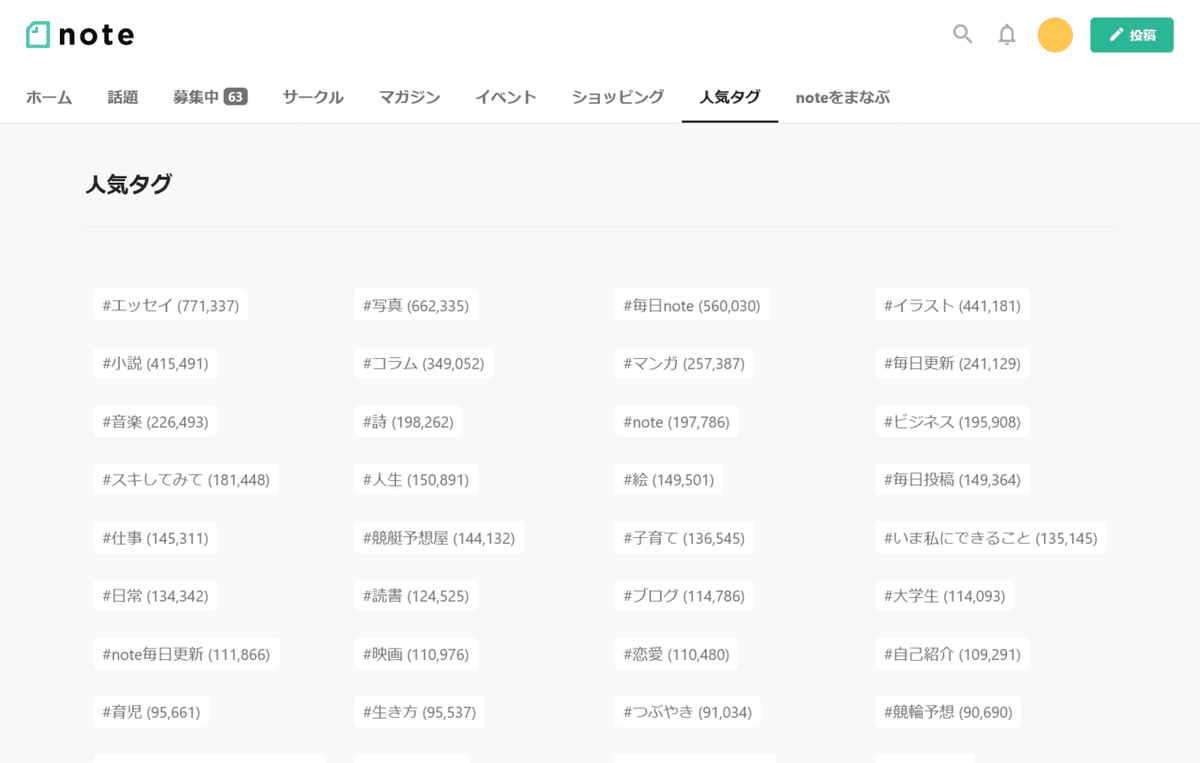
Task: Open the #大学生 tag
Action: pyautogui.click(x=945, y=596)
